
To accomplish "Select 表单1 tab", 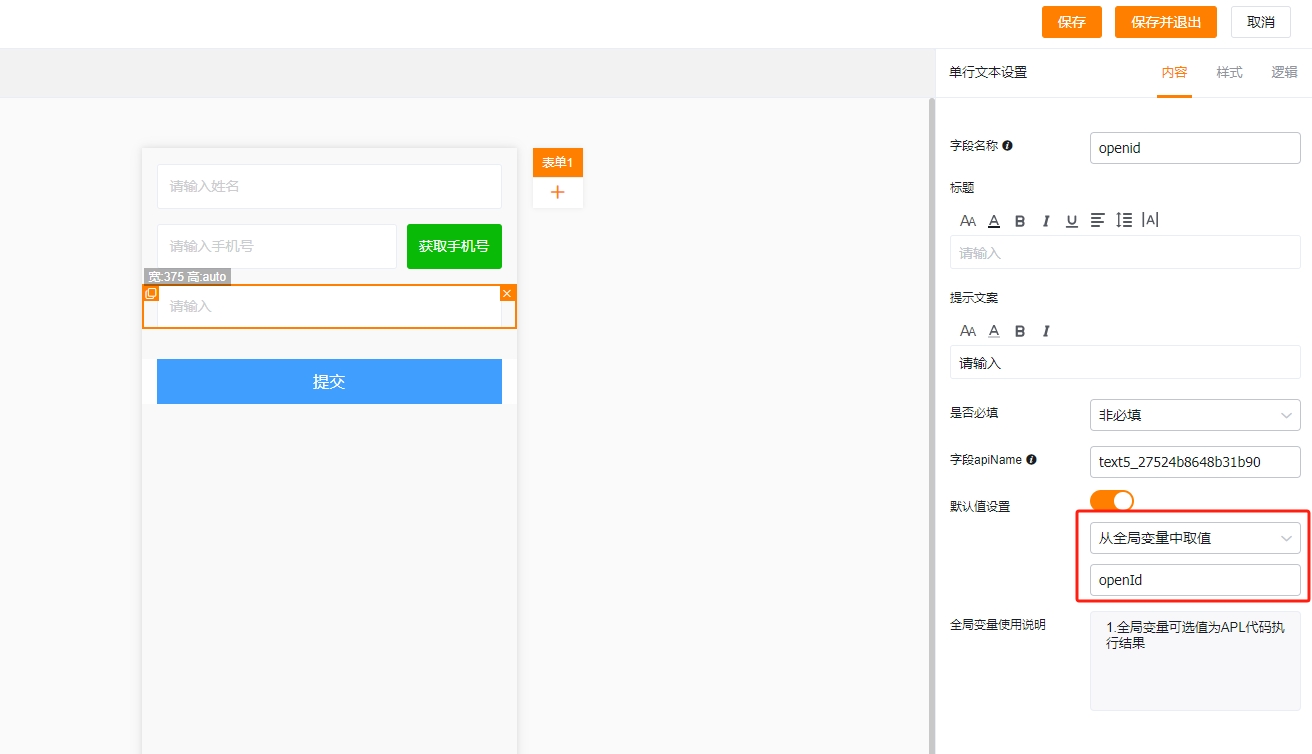I will 558,163.
